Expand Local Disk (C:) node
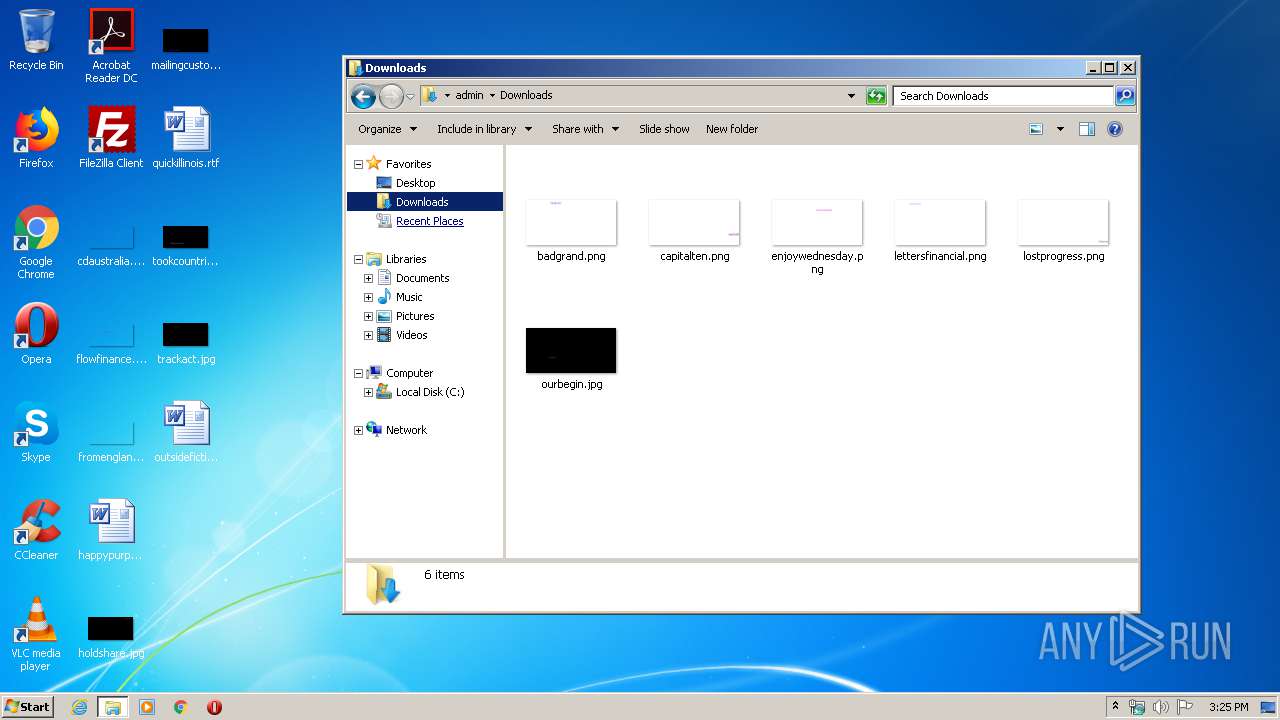The width and height of the screenshot is (1280, 720). [x=368, y=392]
